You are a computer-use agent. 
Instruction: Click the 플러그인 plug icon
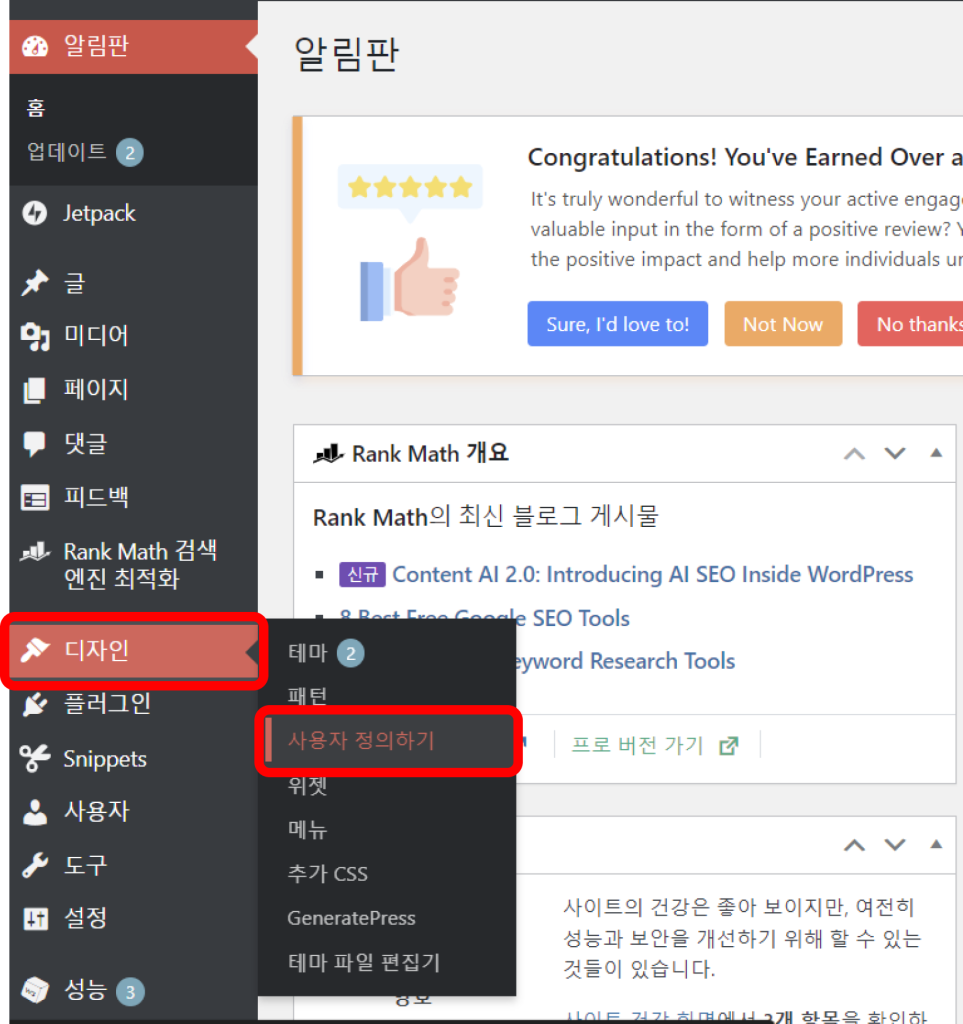pyautogui.click(x=35, y=704)
